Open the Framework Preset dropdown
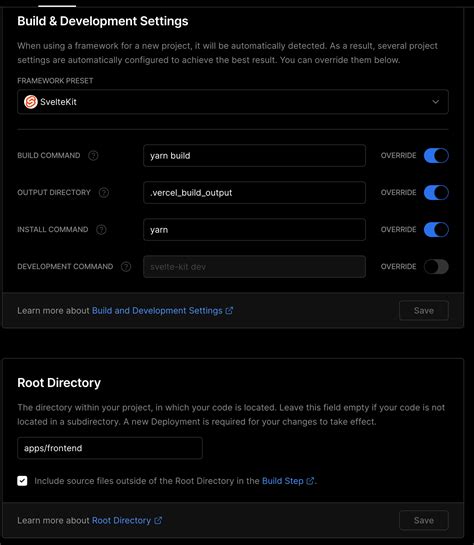Screen dimensions: 474x545 (233, 102)
